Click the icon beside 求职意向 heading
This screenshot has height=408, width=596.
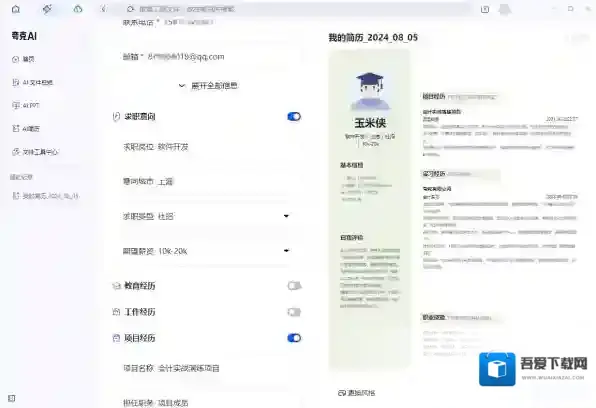[x=116, y=117]
